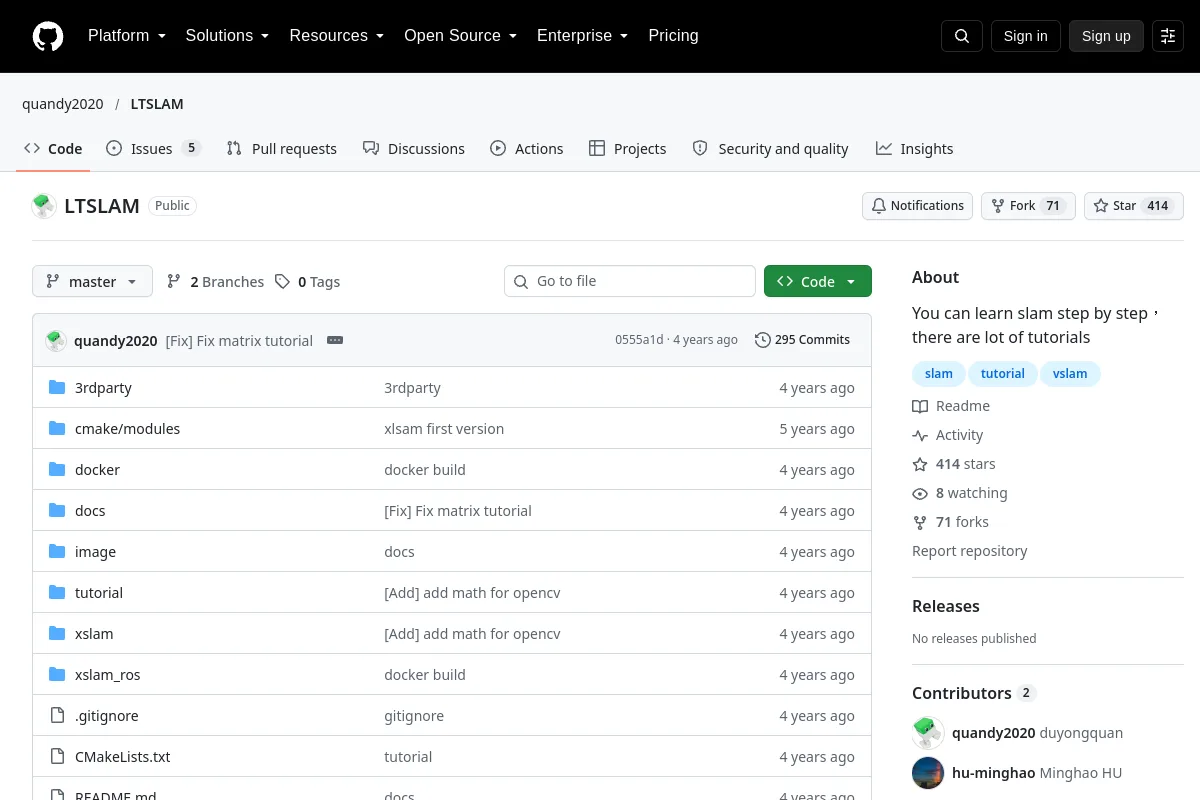Open the Readme book icon link
Screen dimensions: 1200x800
point(920,406)
